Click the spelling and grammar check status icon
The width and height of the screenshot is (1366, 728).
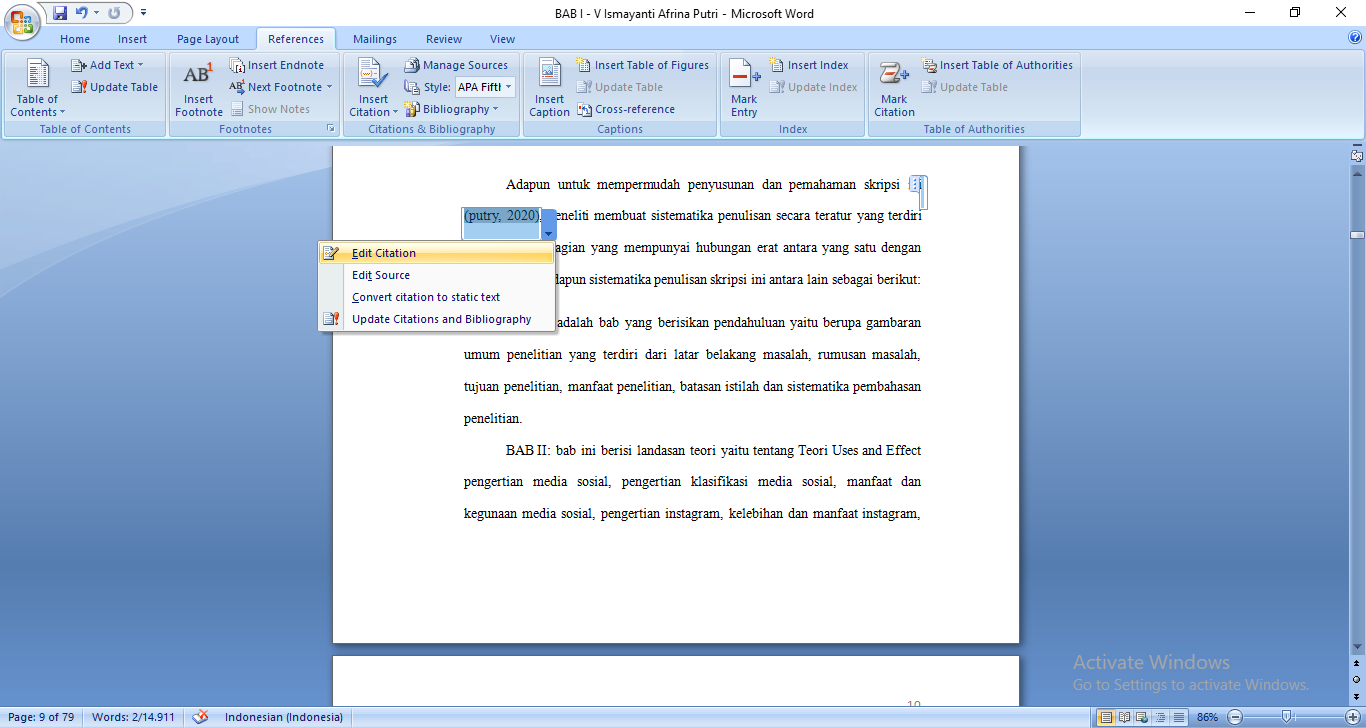coord(201,717)
